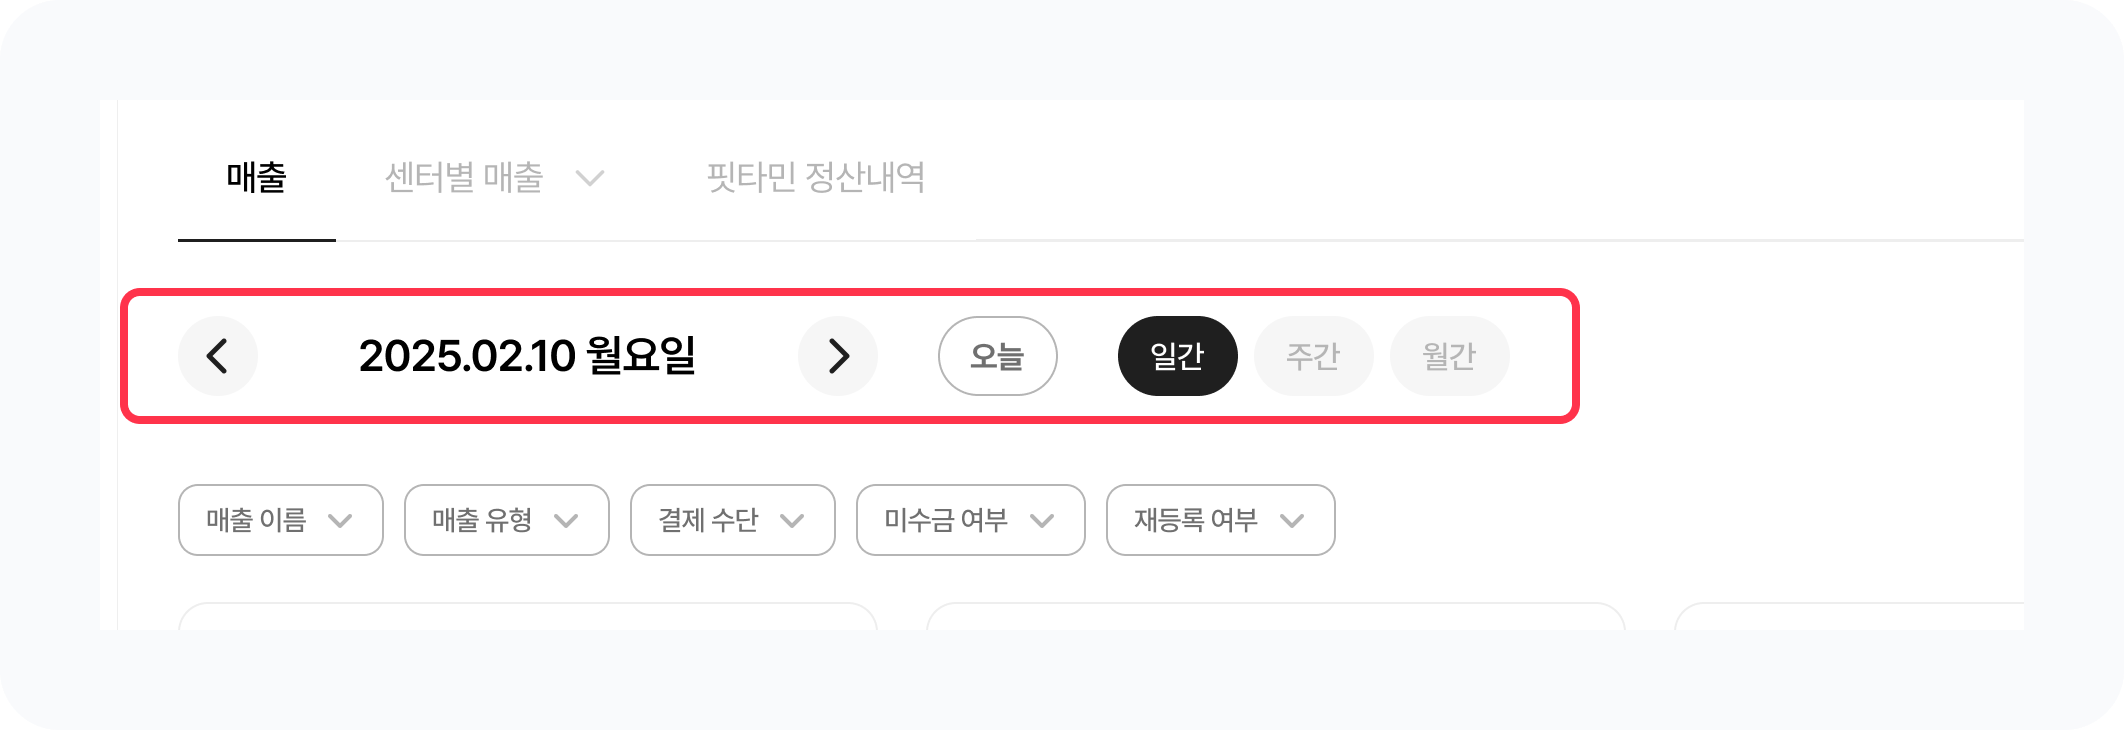This screenshot has height=730, width=2124.
Task: Switch to 일간 daily view
Action: tap(1177, 356)
